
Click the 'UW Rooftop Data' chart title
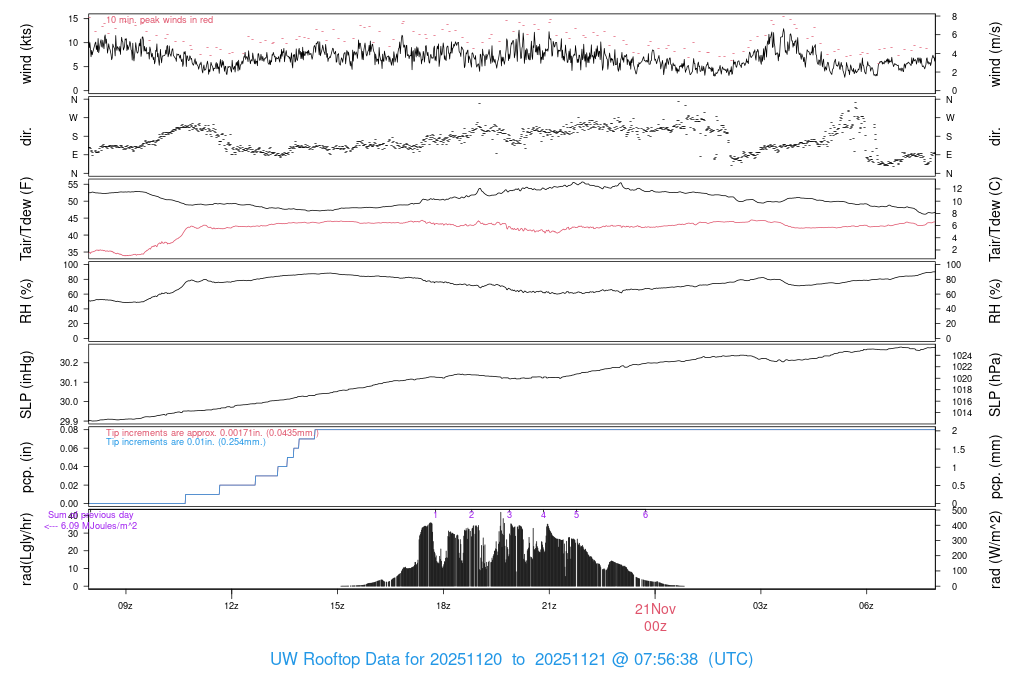tap(511, 660)
